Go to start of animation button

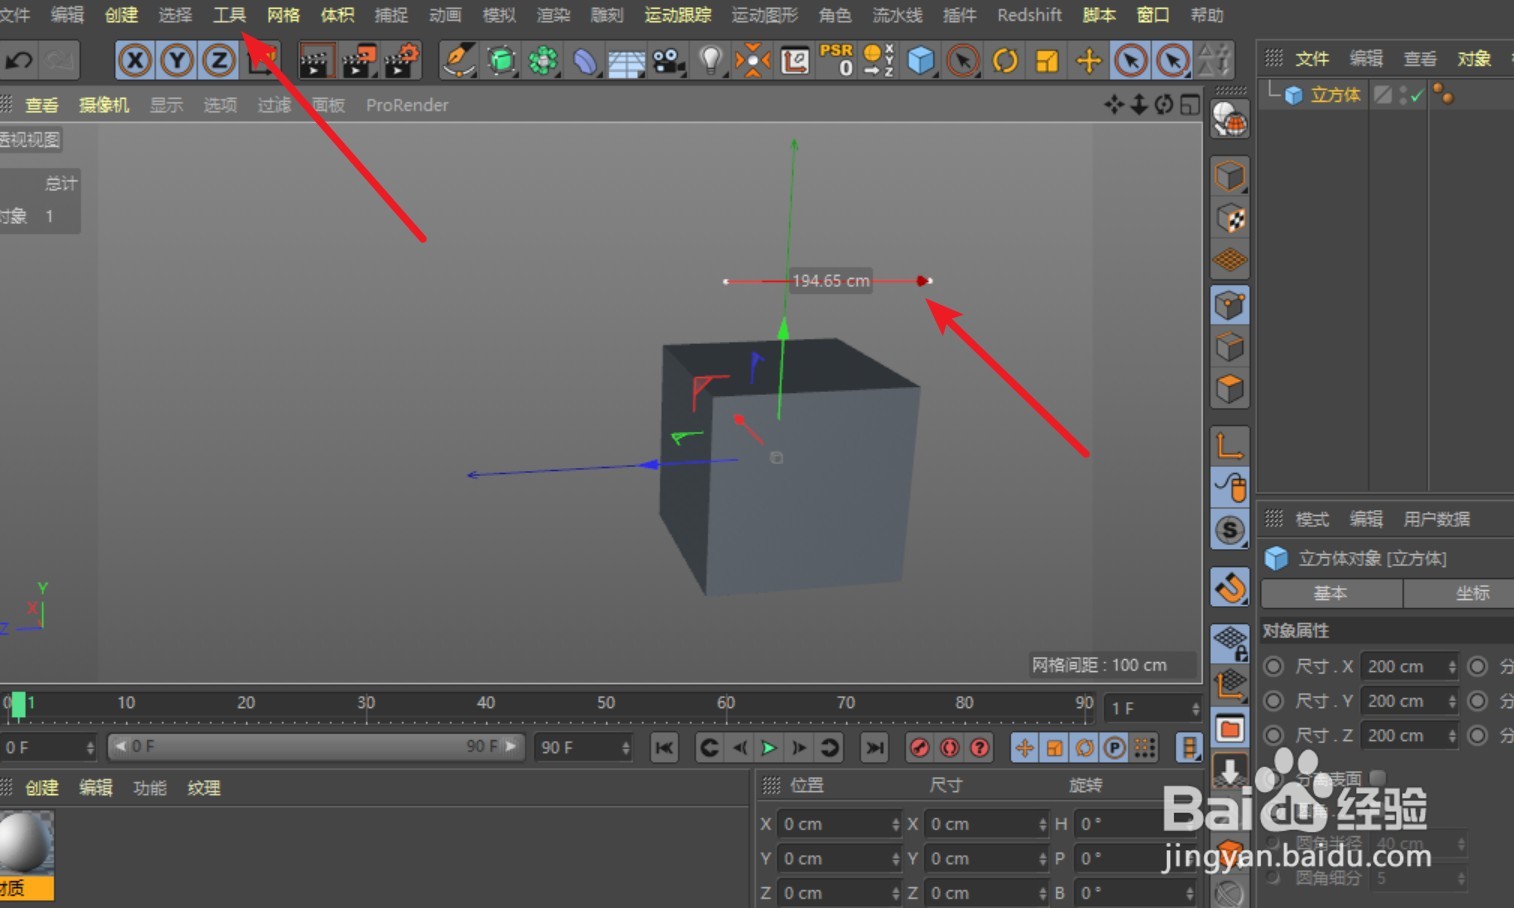[x=664, y=747]
